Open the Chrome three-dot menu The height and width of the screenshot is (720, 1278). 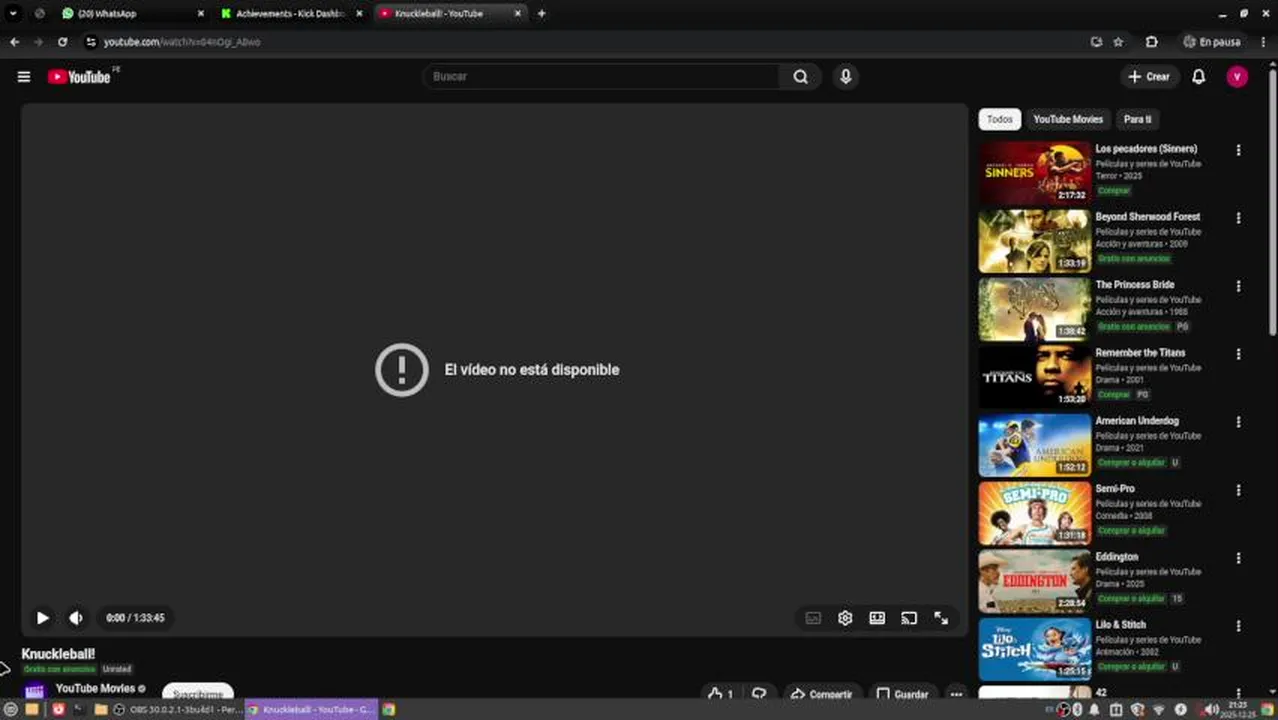pos(1262,42)
